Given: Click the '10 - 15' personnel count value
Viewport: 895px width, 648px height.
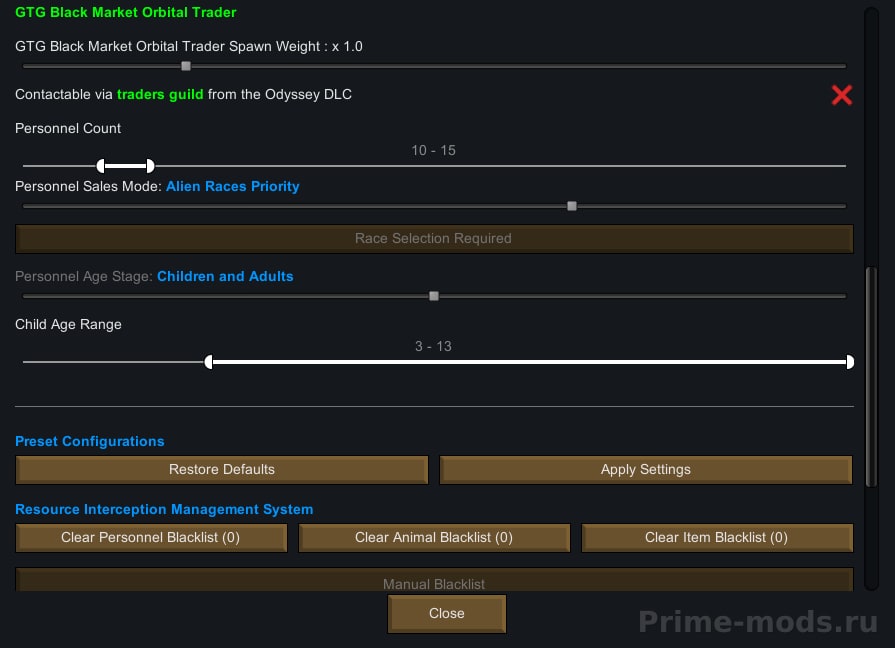Looking at the screenshot, I should 433,150.
